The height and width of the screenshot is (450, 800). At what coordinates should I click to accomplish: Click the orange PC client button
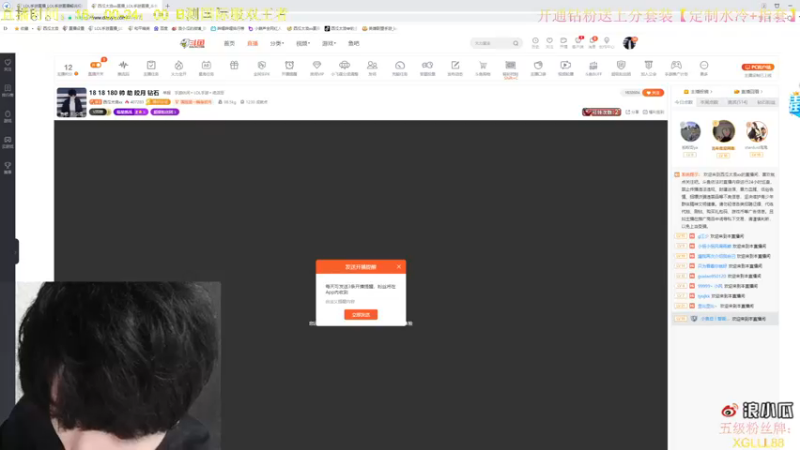(758, 67)
